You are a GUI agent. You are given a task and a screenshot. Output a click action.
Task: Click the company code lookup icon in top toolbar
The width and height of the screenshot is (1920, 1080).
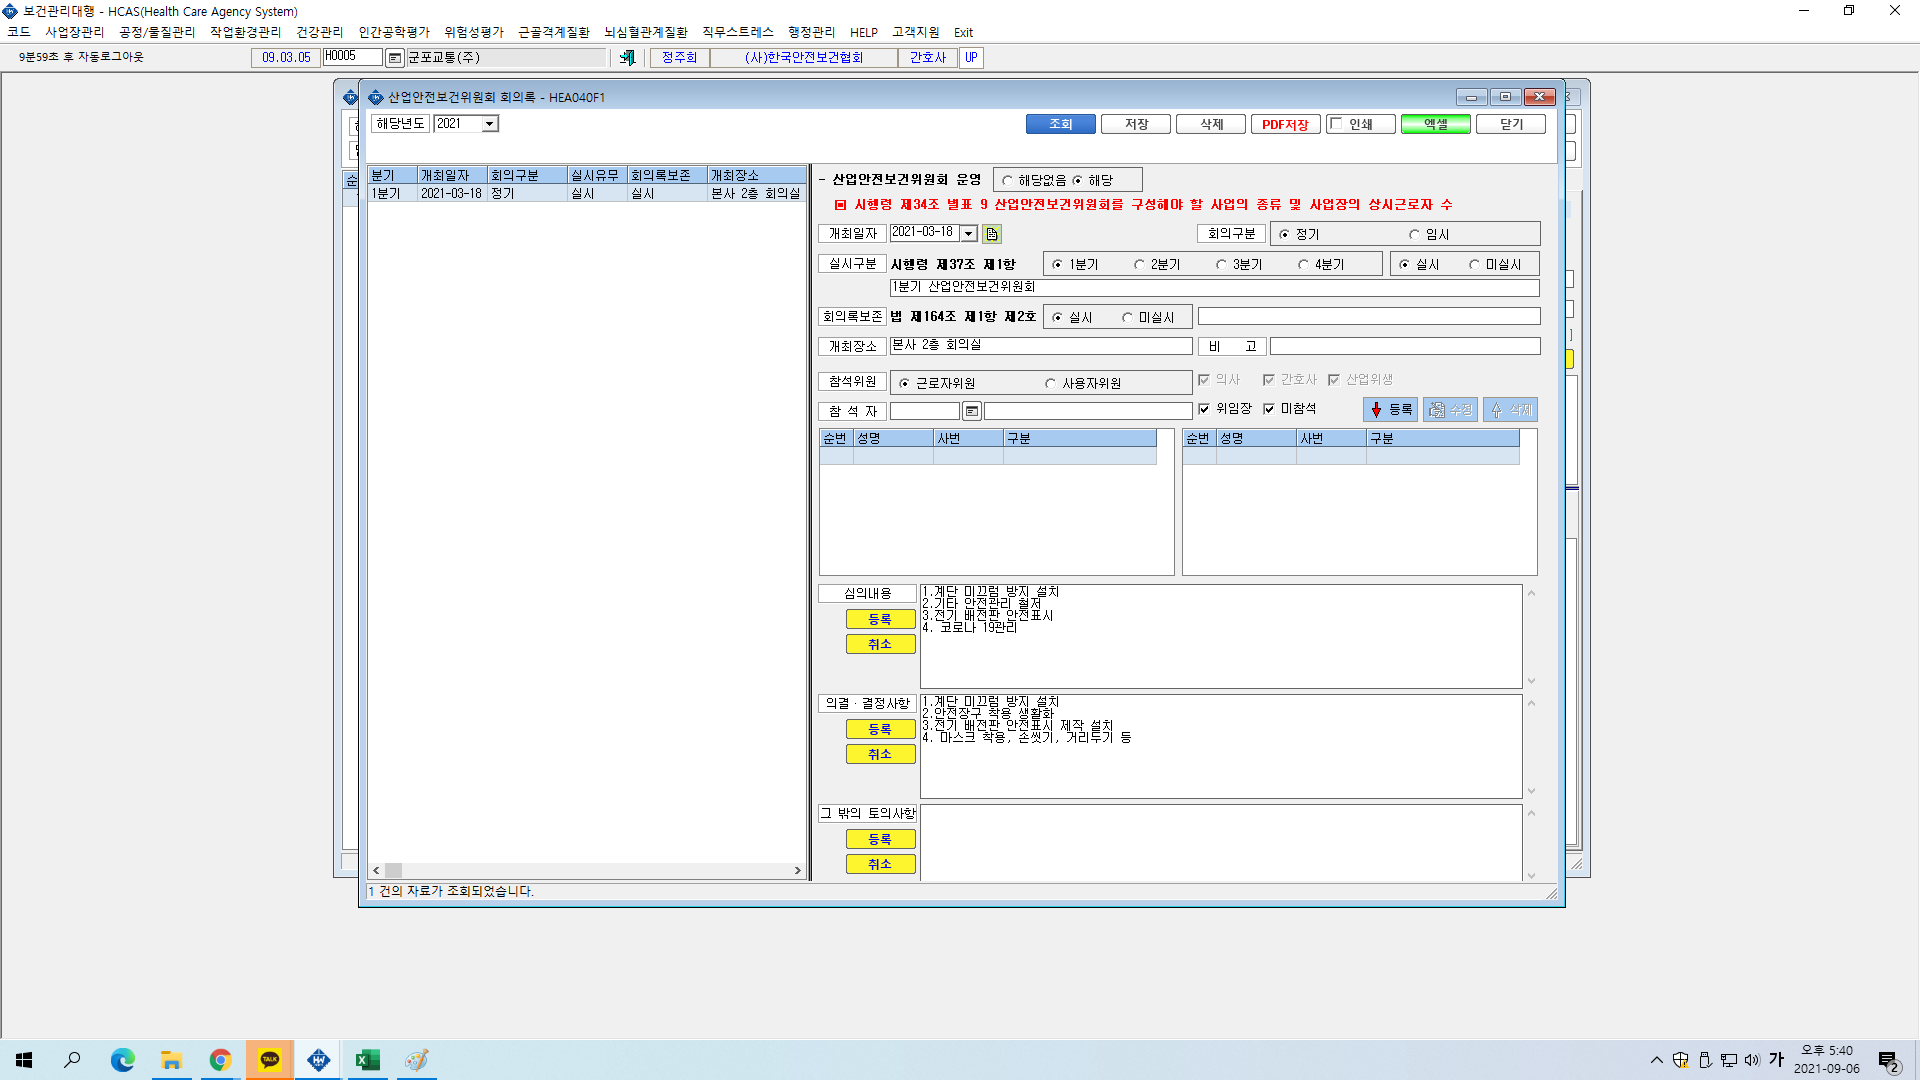click(395, 58)
